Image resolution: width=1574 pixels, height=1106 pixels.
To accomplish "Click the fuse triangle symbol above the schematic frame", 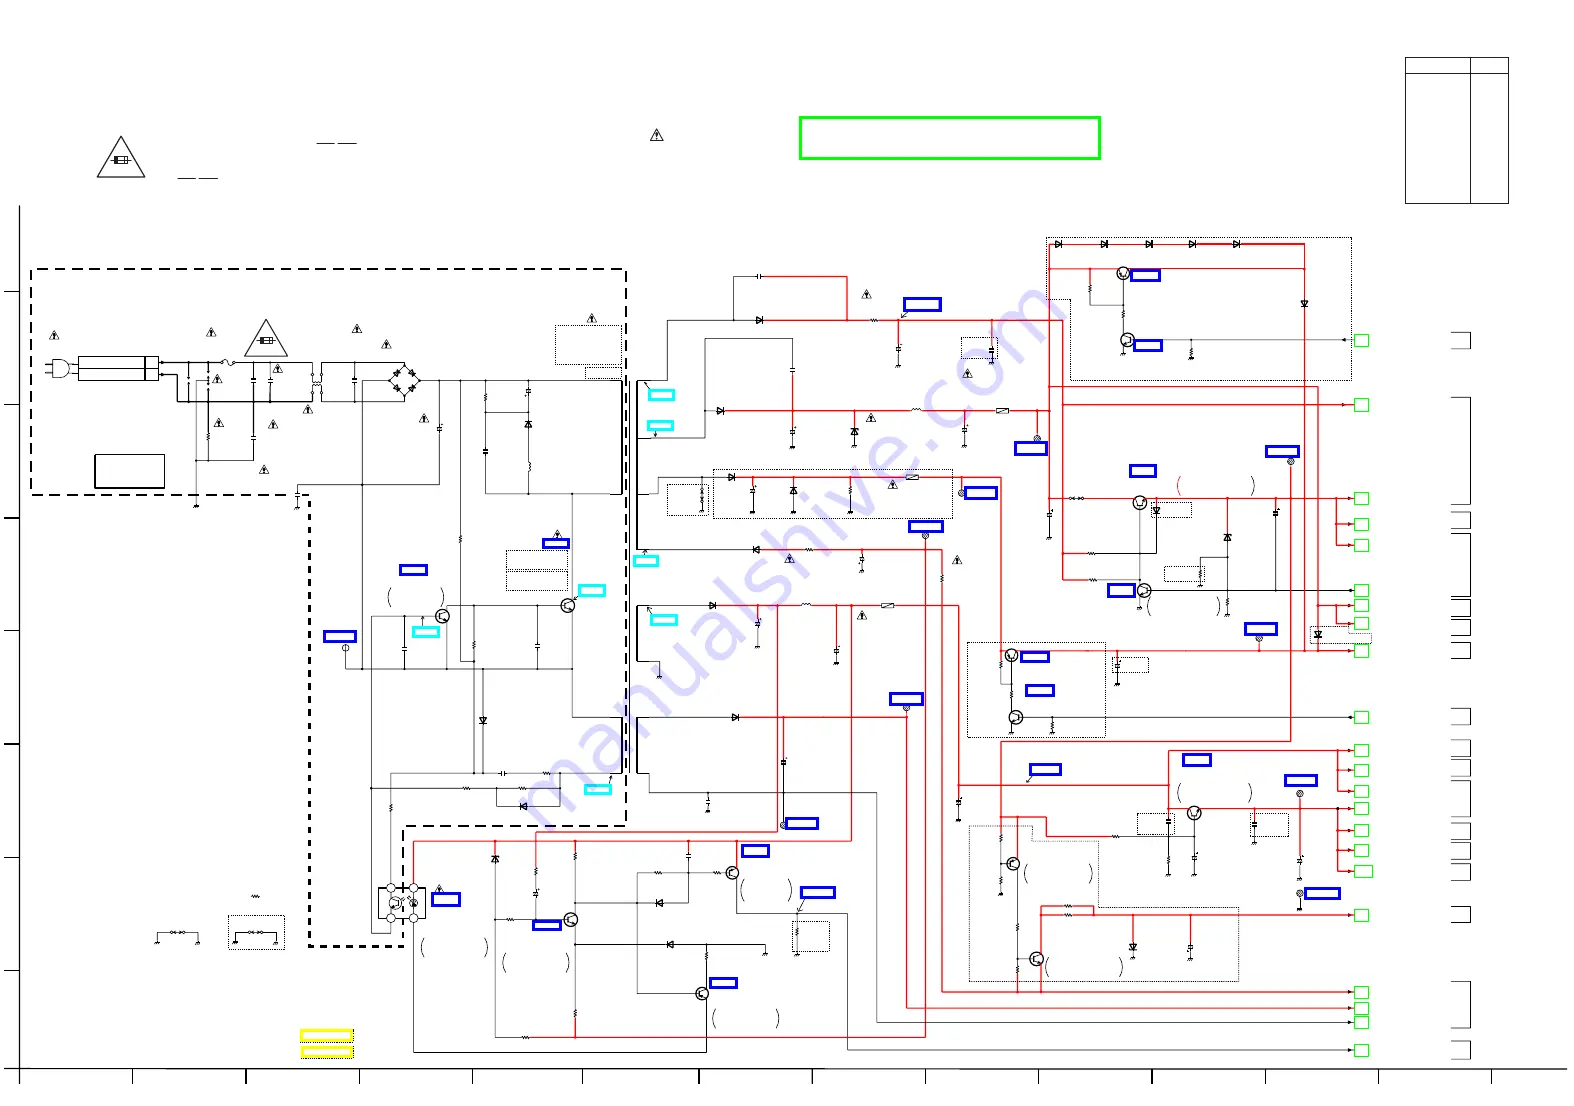I will pos(121,157).
